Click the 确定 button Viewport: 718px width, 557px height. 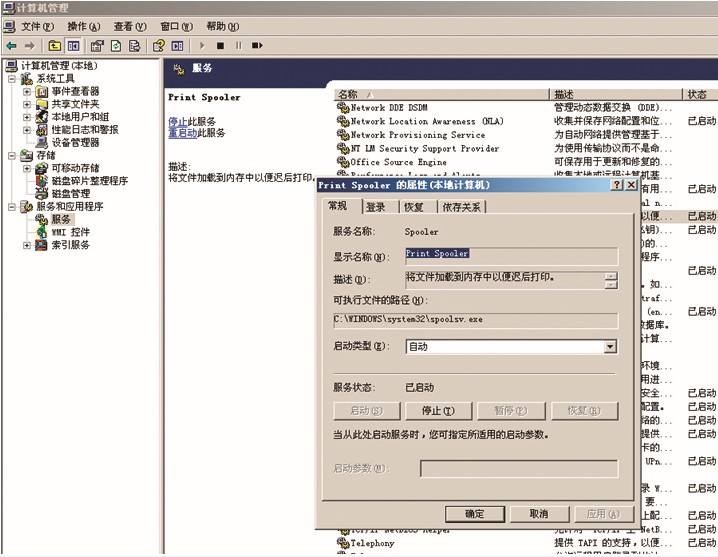[475, 514]
